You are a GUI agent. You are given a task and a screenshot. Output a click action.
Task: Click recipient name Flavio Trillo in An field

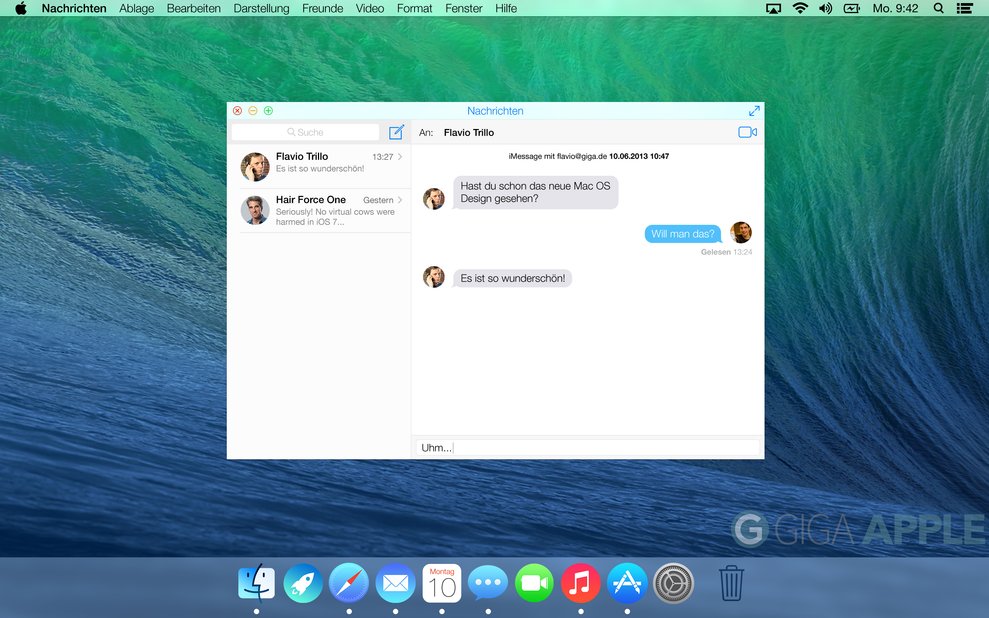(x=469, y=132)
